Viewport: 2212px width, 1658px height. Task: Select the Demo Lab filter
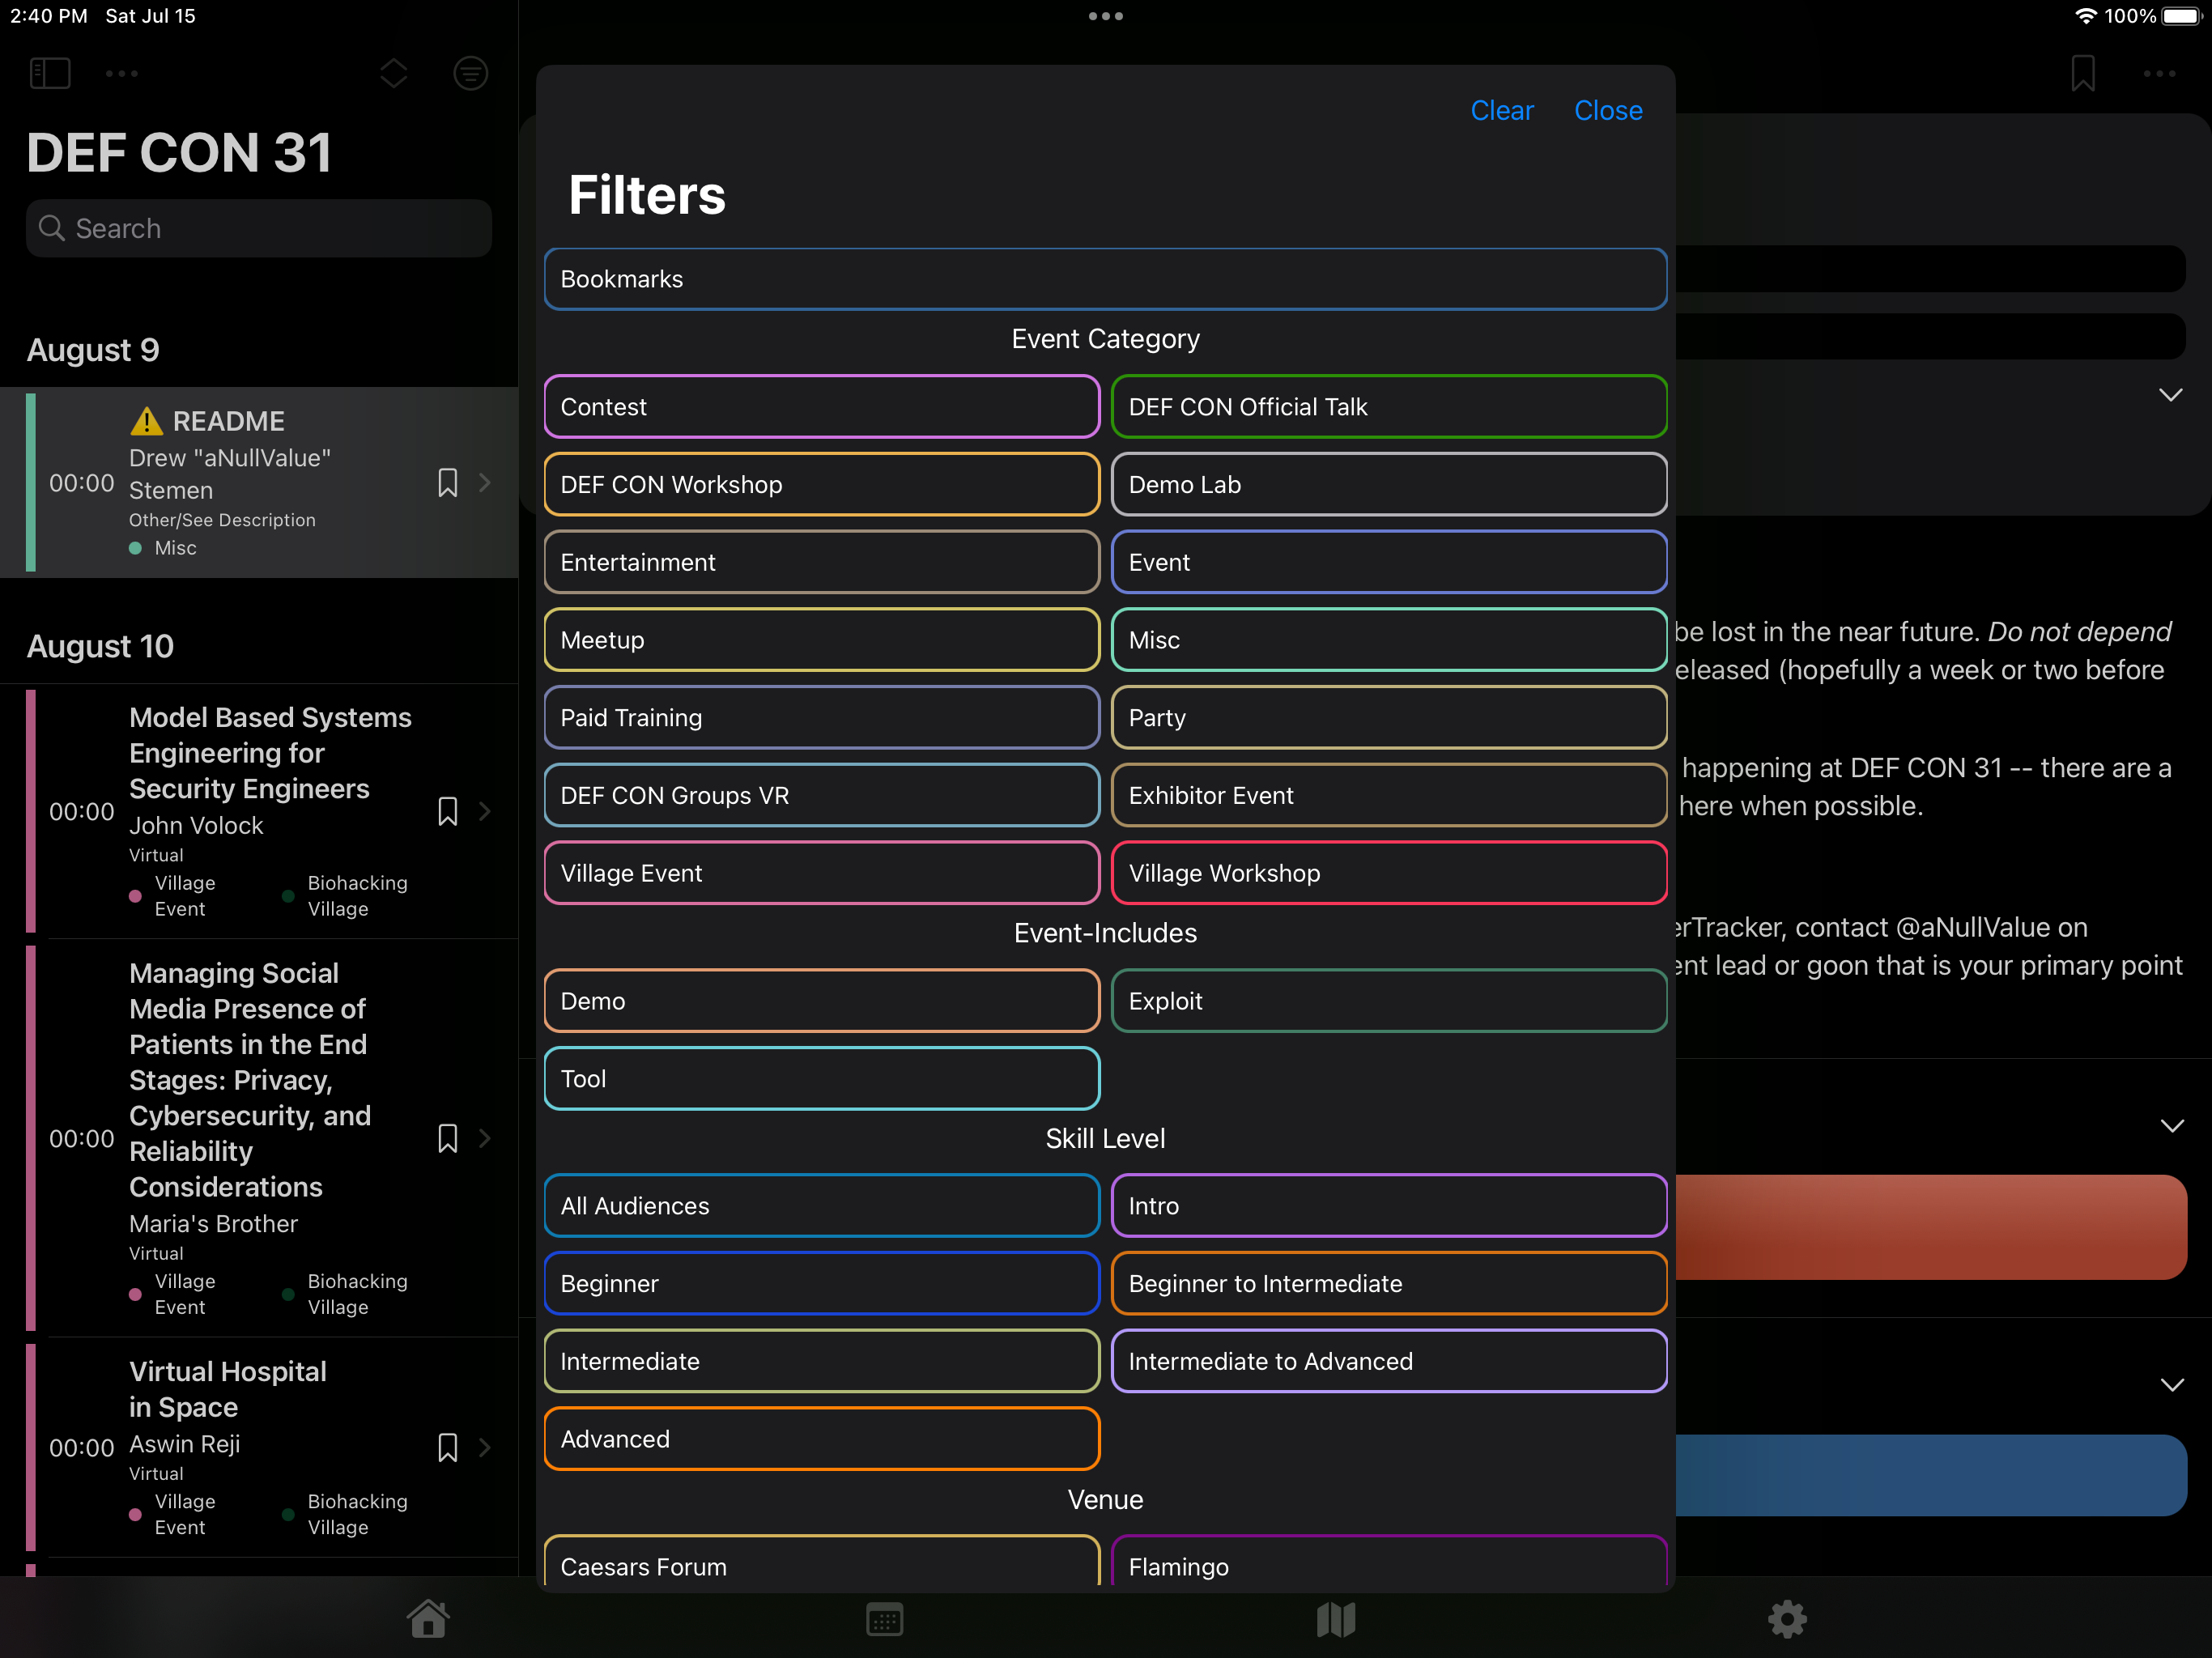[1389, 484]
